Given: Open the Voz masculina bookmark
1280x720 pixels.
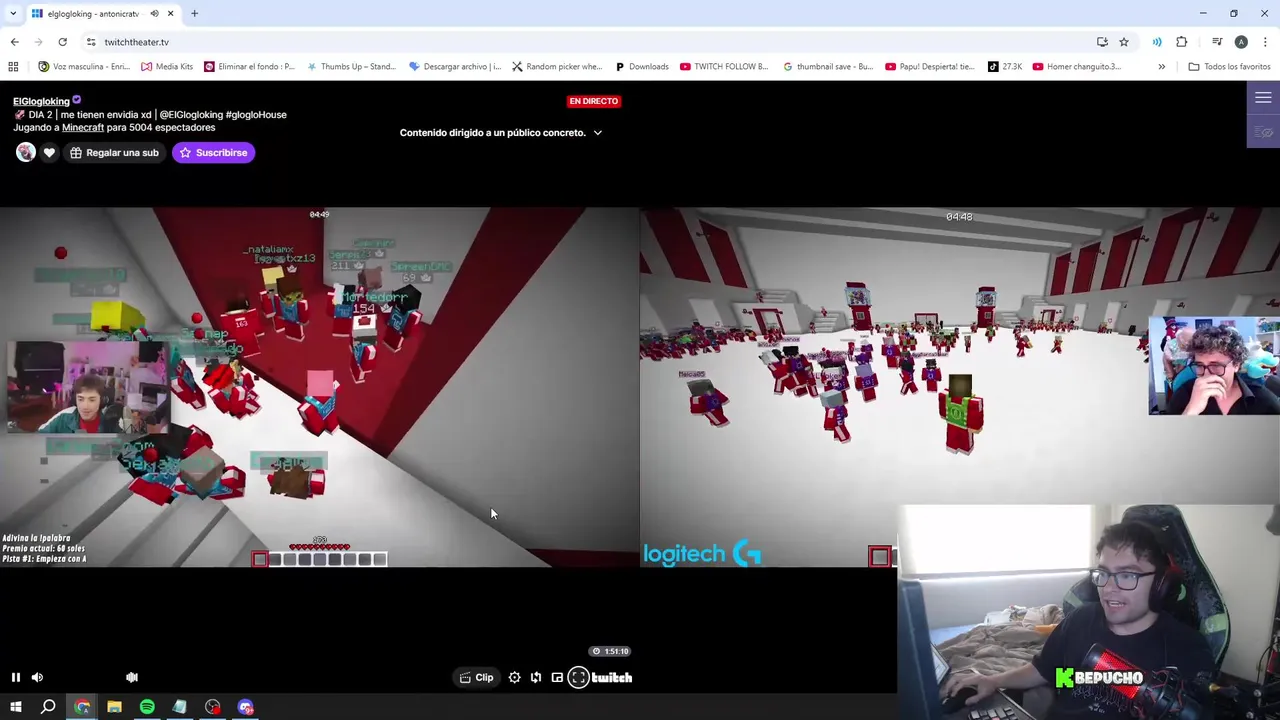Looking at the screenshot, I should click(x=84, y=67).
